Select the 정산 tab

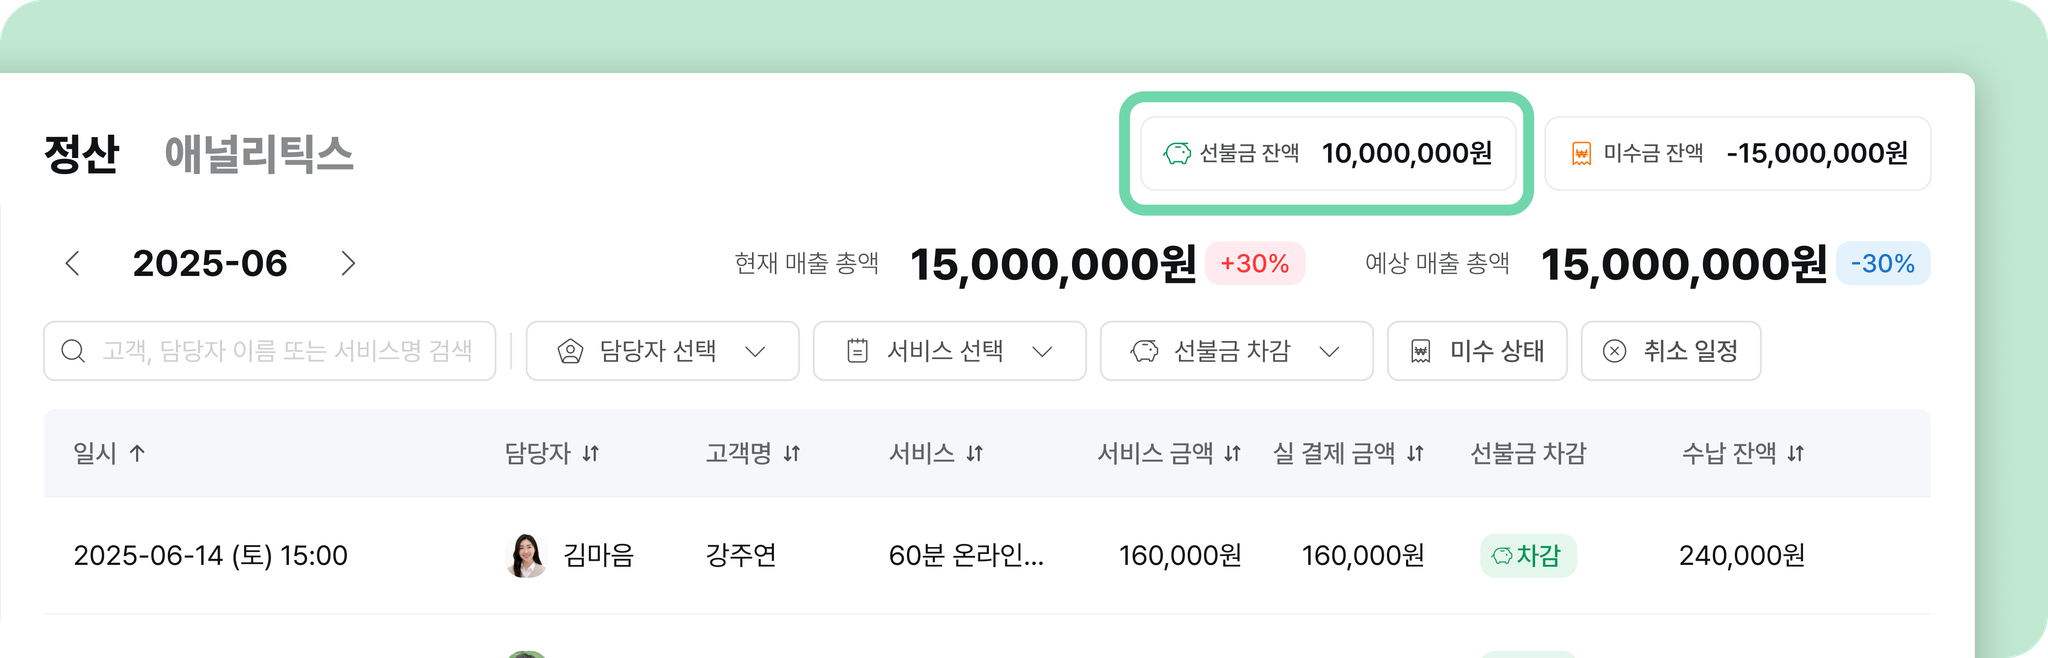pos(81,154)
